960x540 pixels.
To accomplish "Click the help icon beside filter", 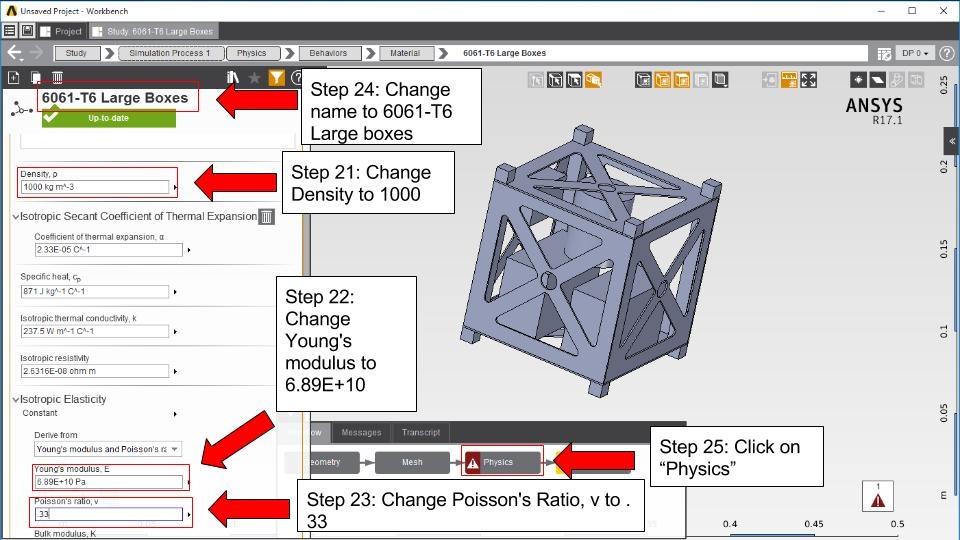I will [296, 78].
